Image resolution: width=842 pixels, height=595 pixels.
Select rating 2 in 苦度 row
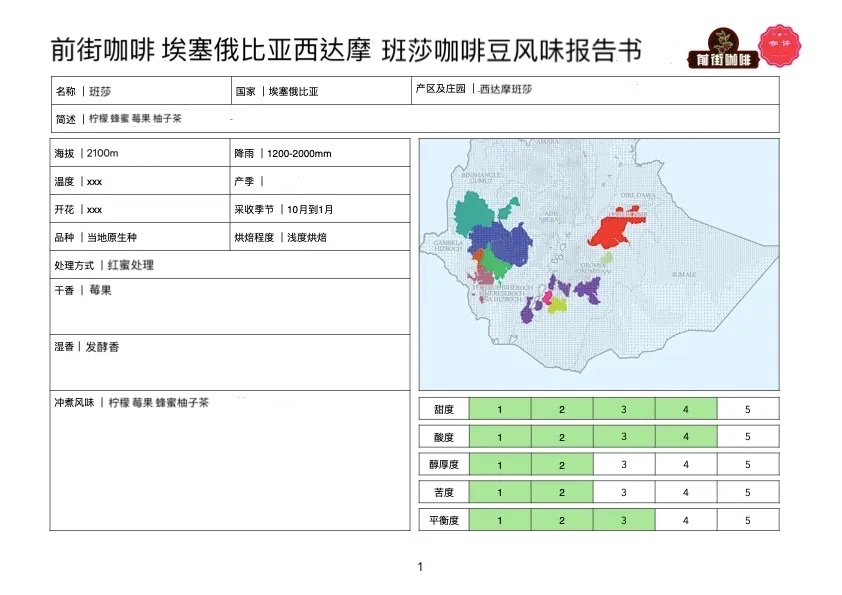tap(562, 492)
